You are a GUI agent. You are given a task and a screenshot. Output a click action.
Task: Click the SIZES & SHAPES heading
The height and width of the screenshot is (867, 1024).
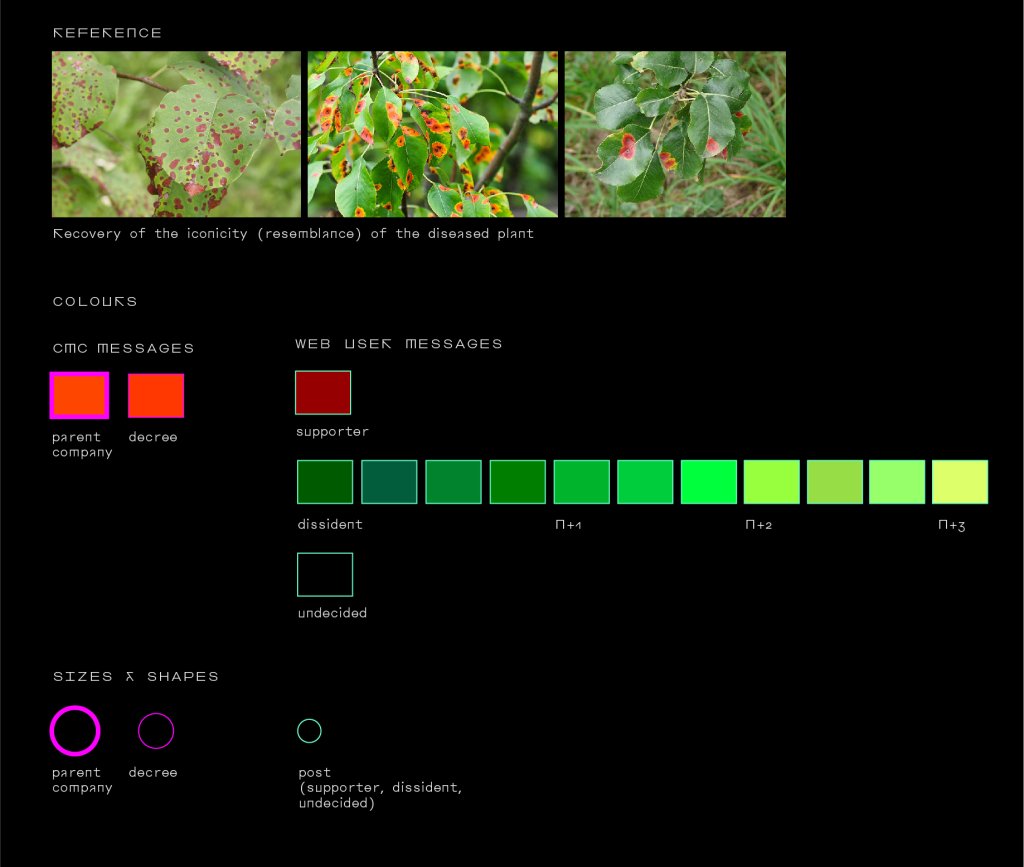(136, 676)
